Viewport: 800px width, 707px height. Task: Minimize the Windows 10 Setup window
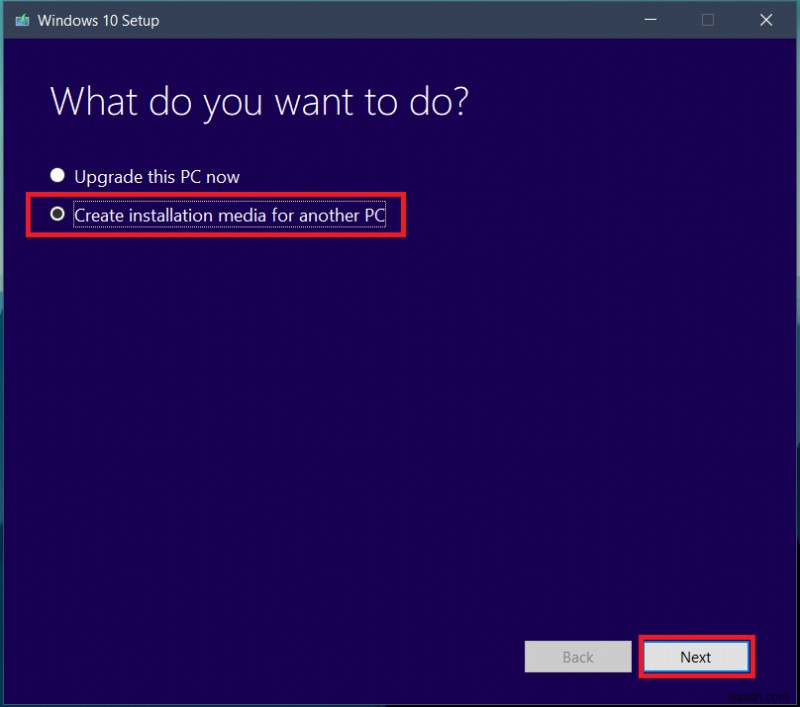650,20
